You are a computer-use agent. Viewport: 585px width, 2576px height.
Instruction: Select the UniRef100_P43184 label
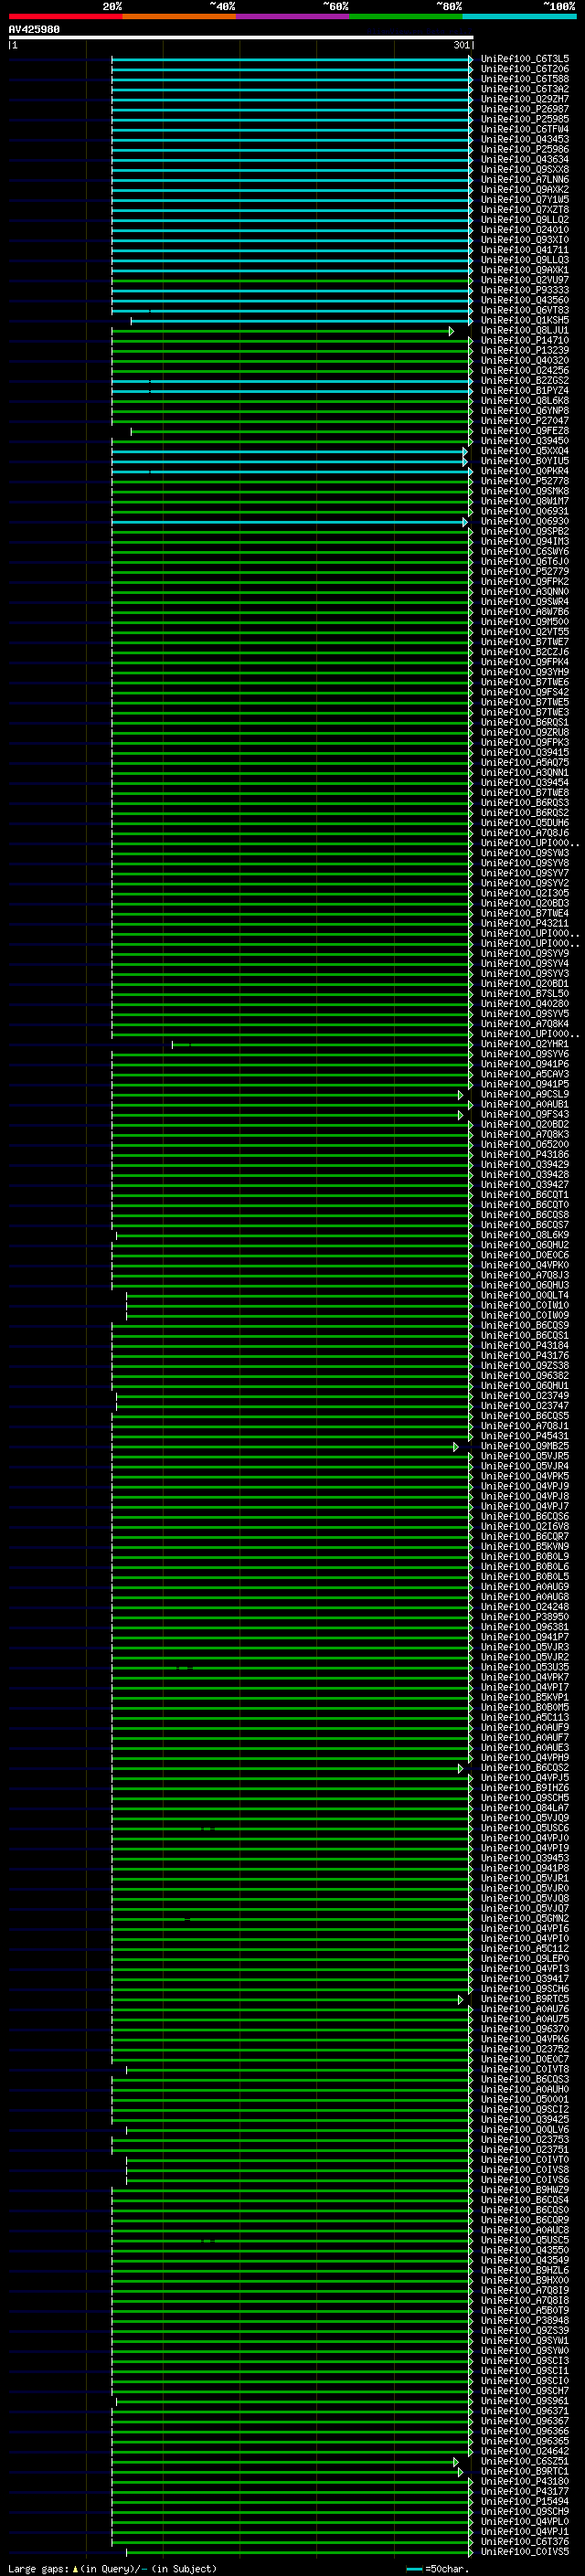point(525,1345)
